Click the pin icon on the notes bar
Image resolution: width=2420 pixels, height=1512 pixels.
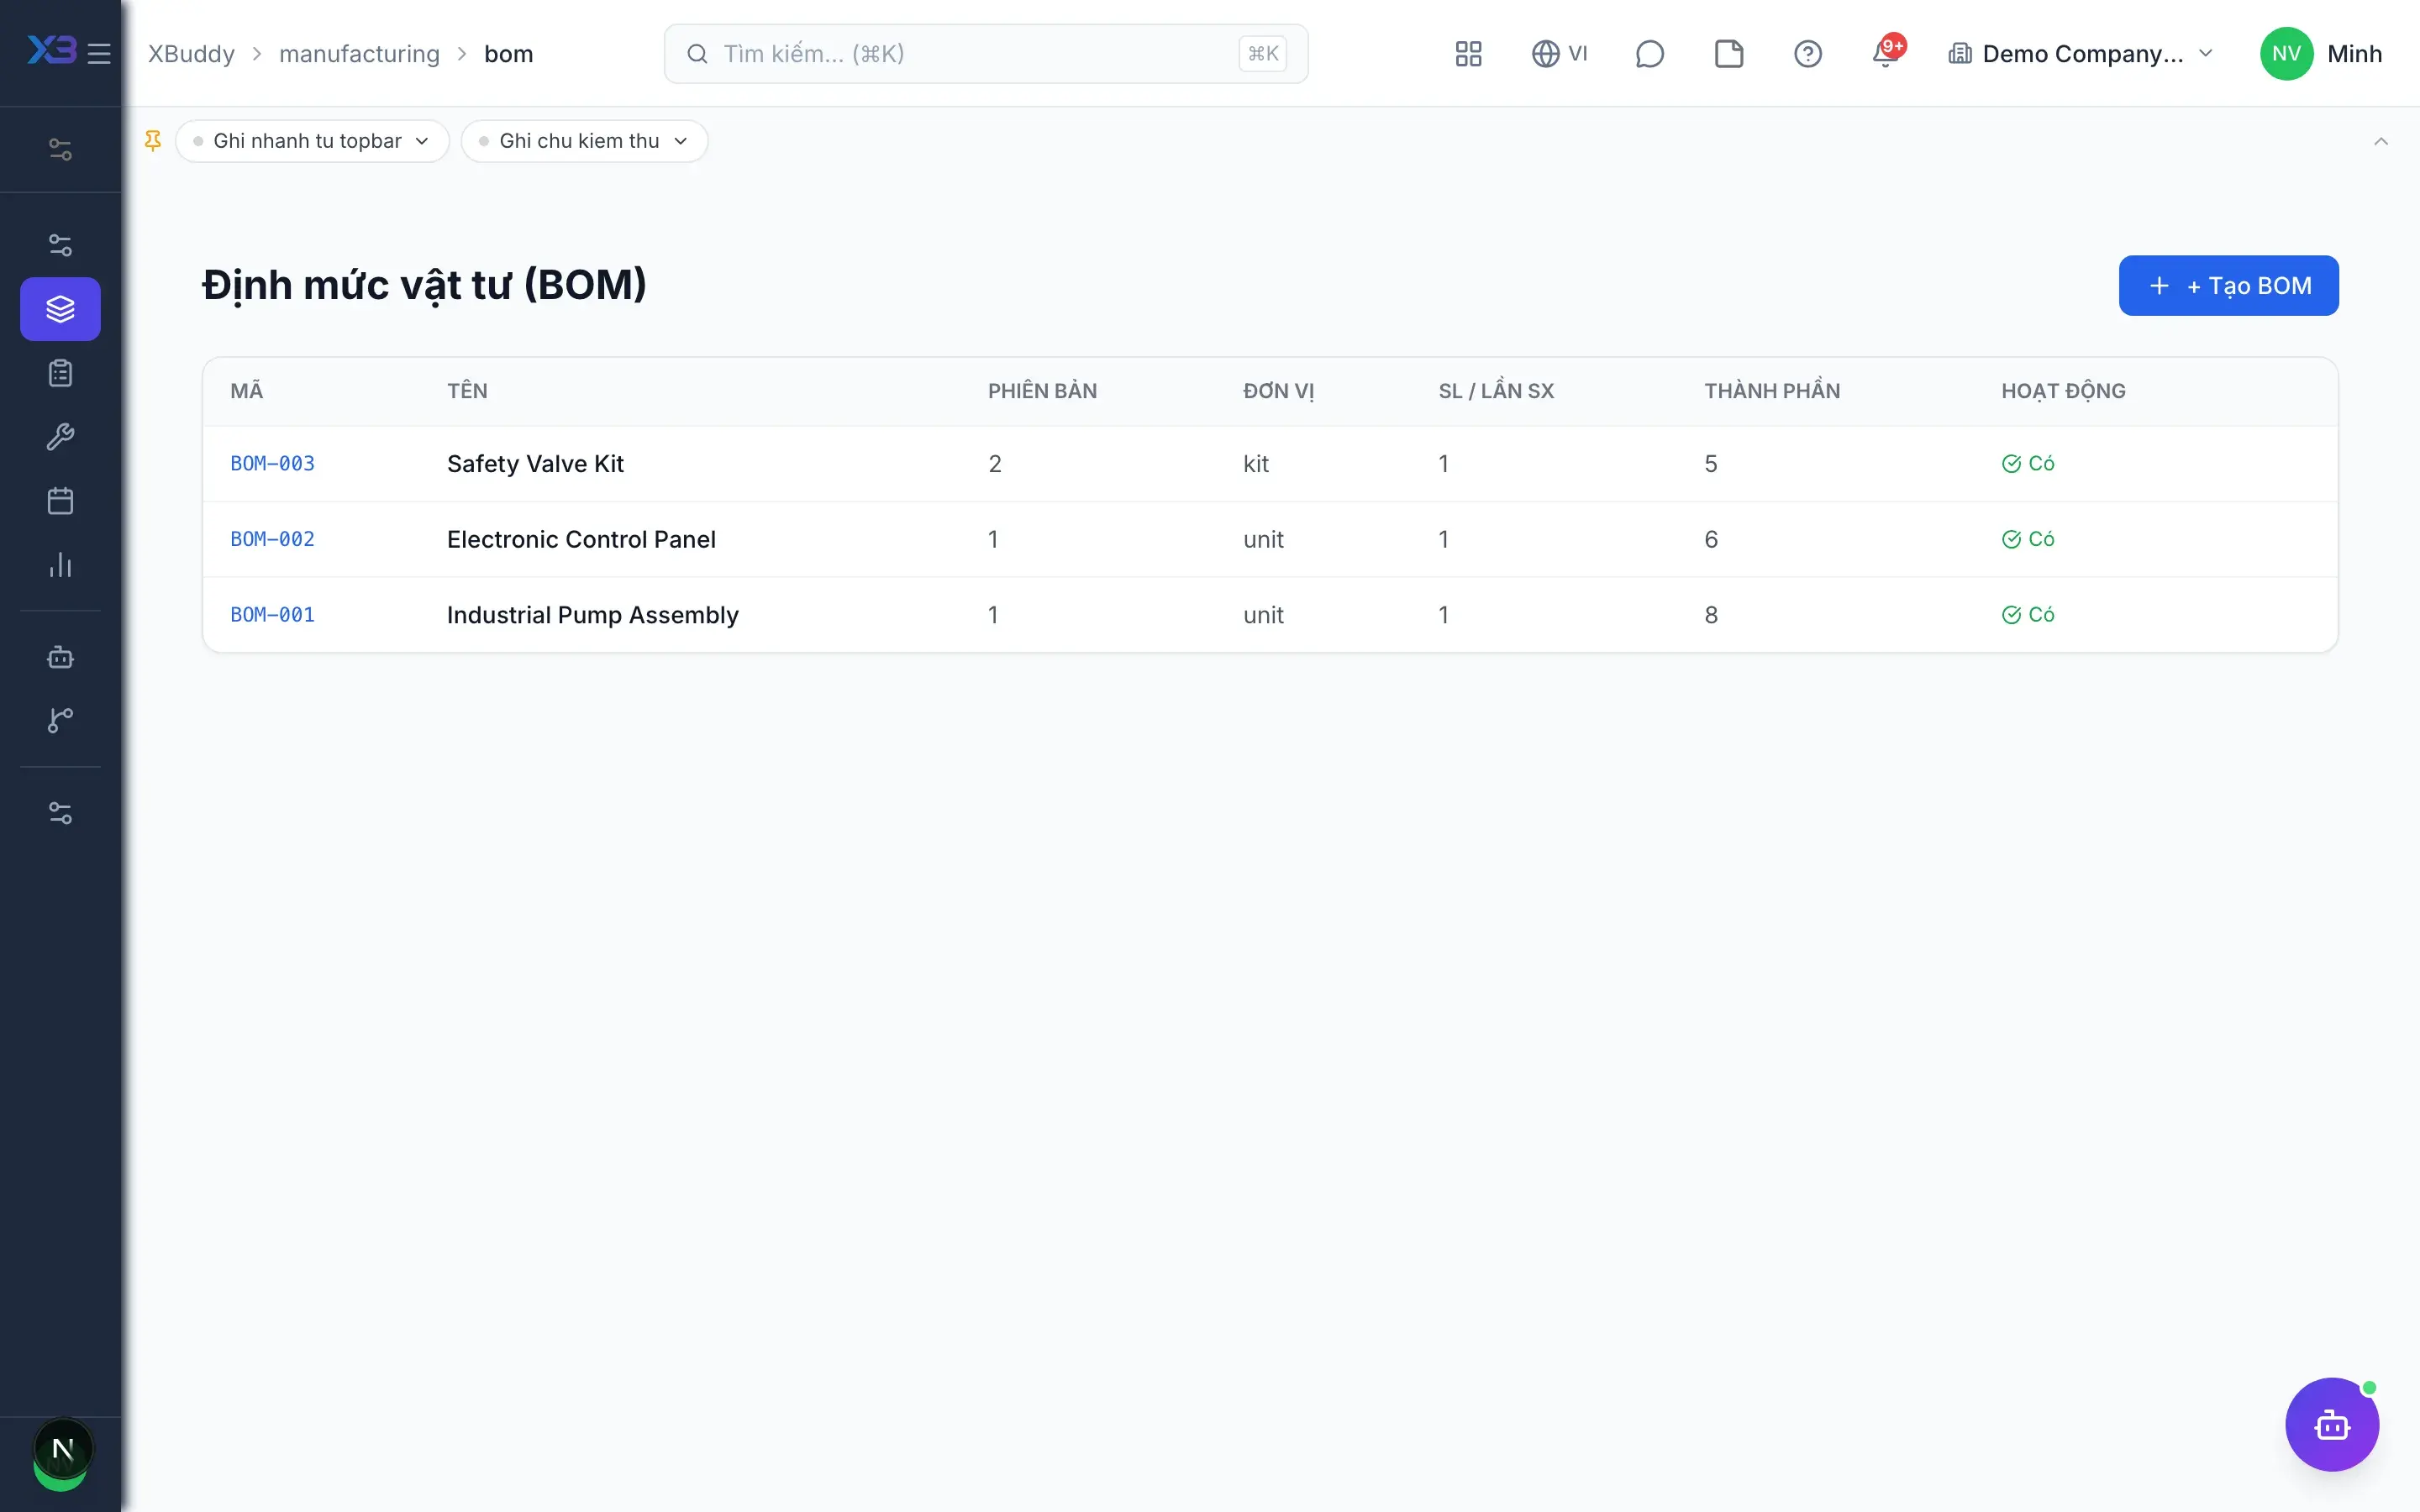click(x=153, y=141)
